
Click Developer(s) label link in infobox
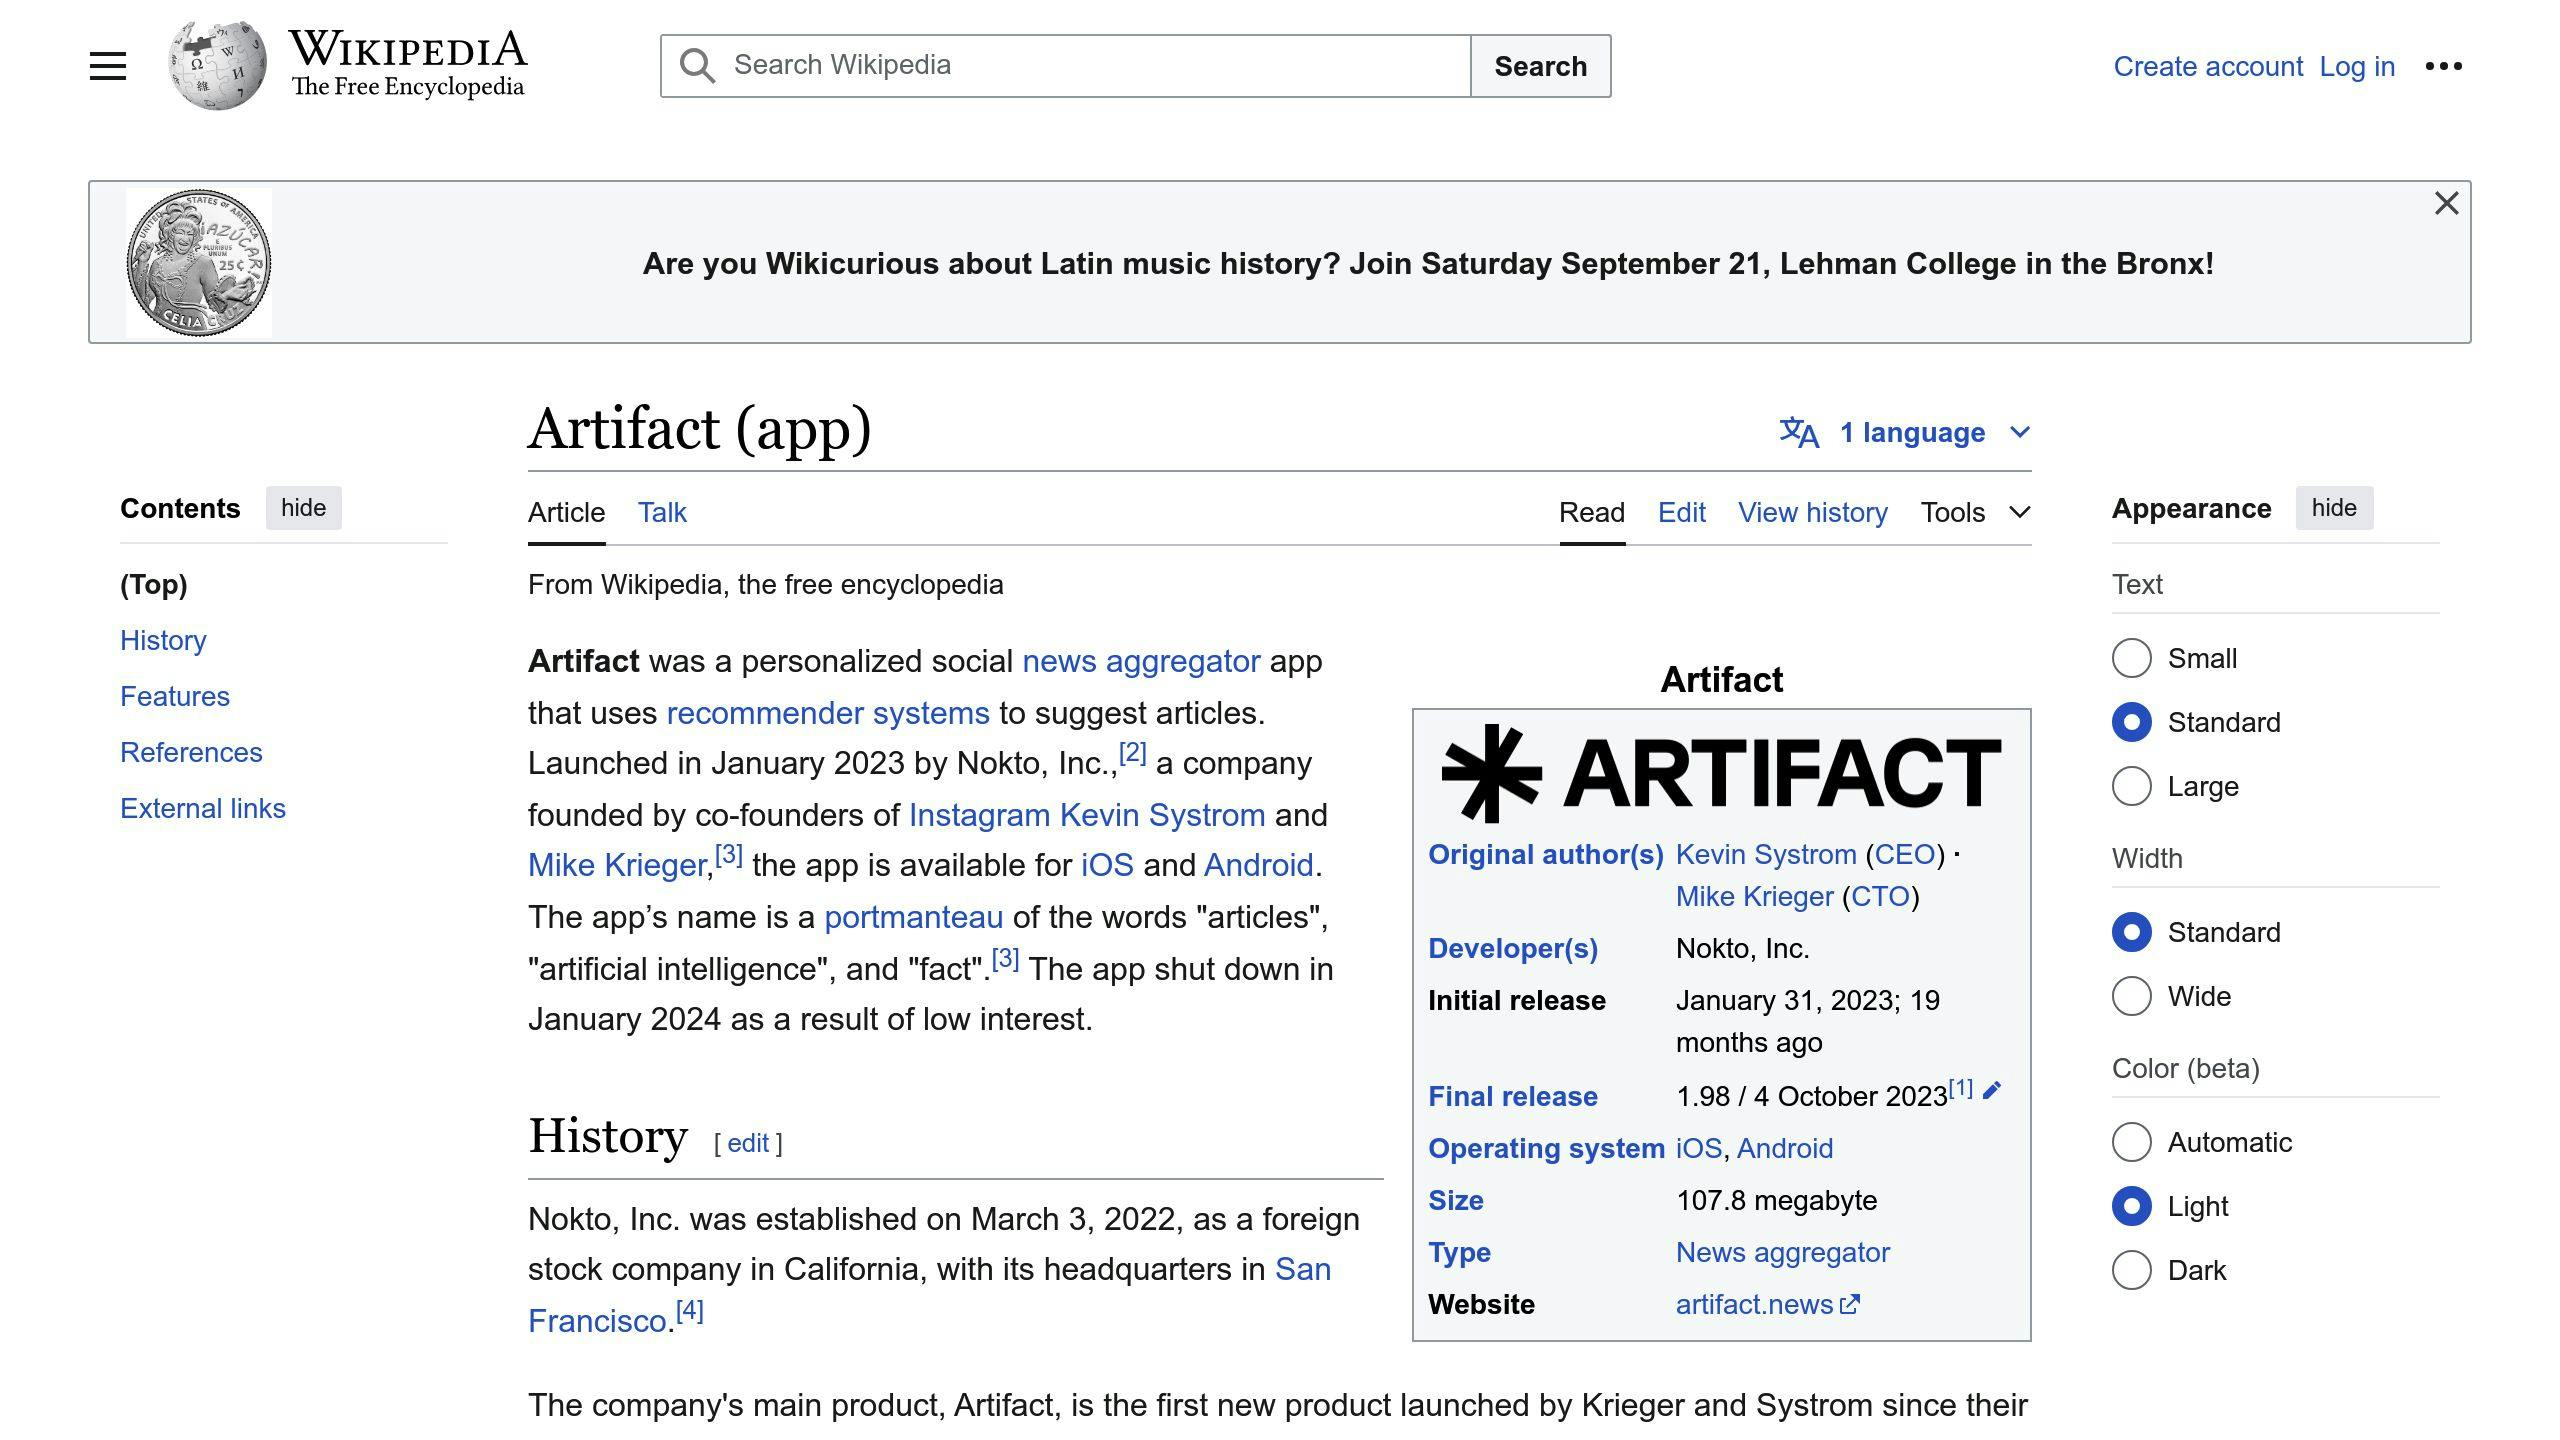click(1513, 948)
